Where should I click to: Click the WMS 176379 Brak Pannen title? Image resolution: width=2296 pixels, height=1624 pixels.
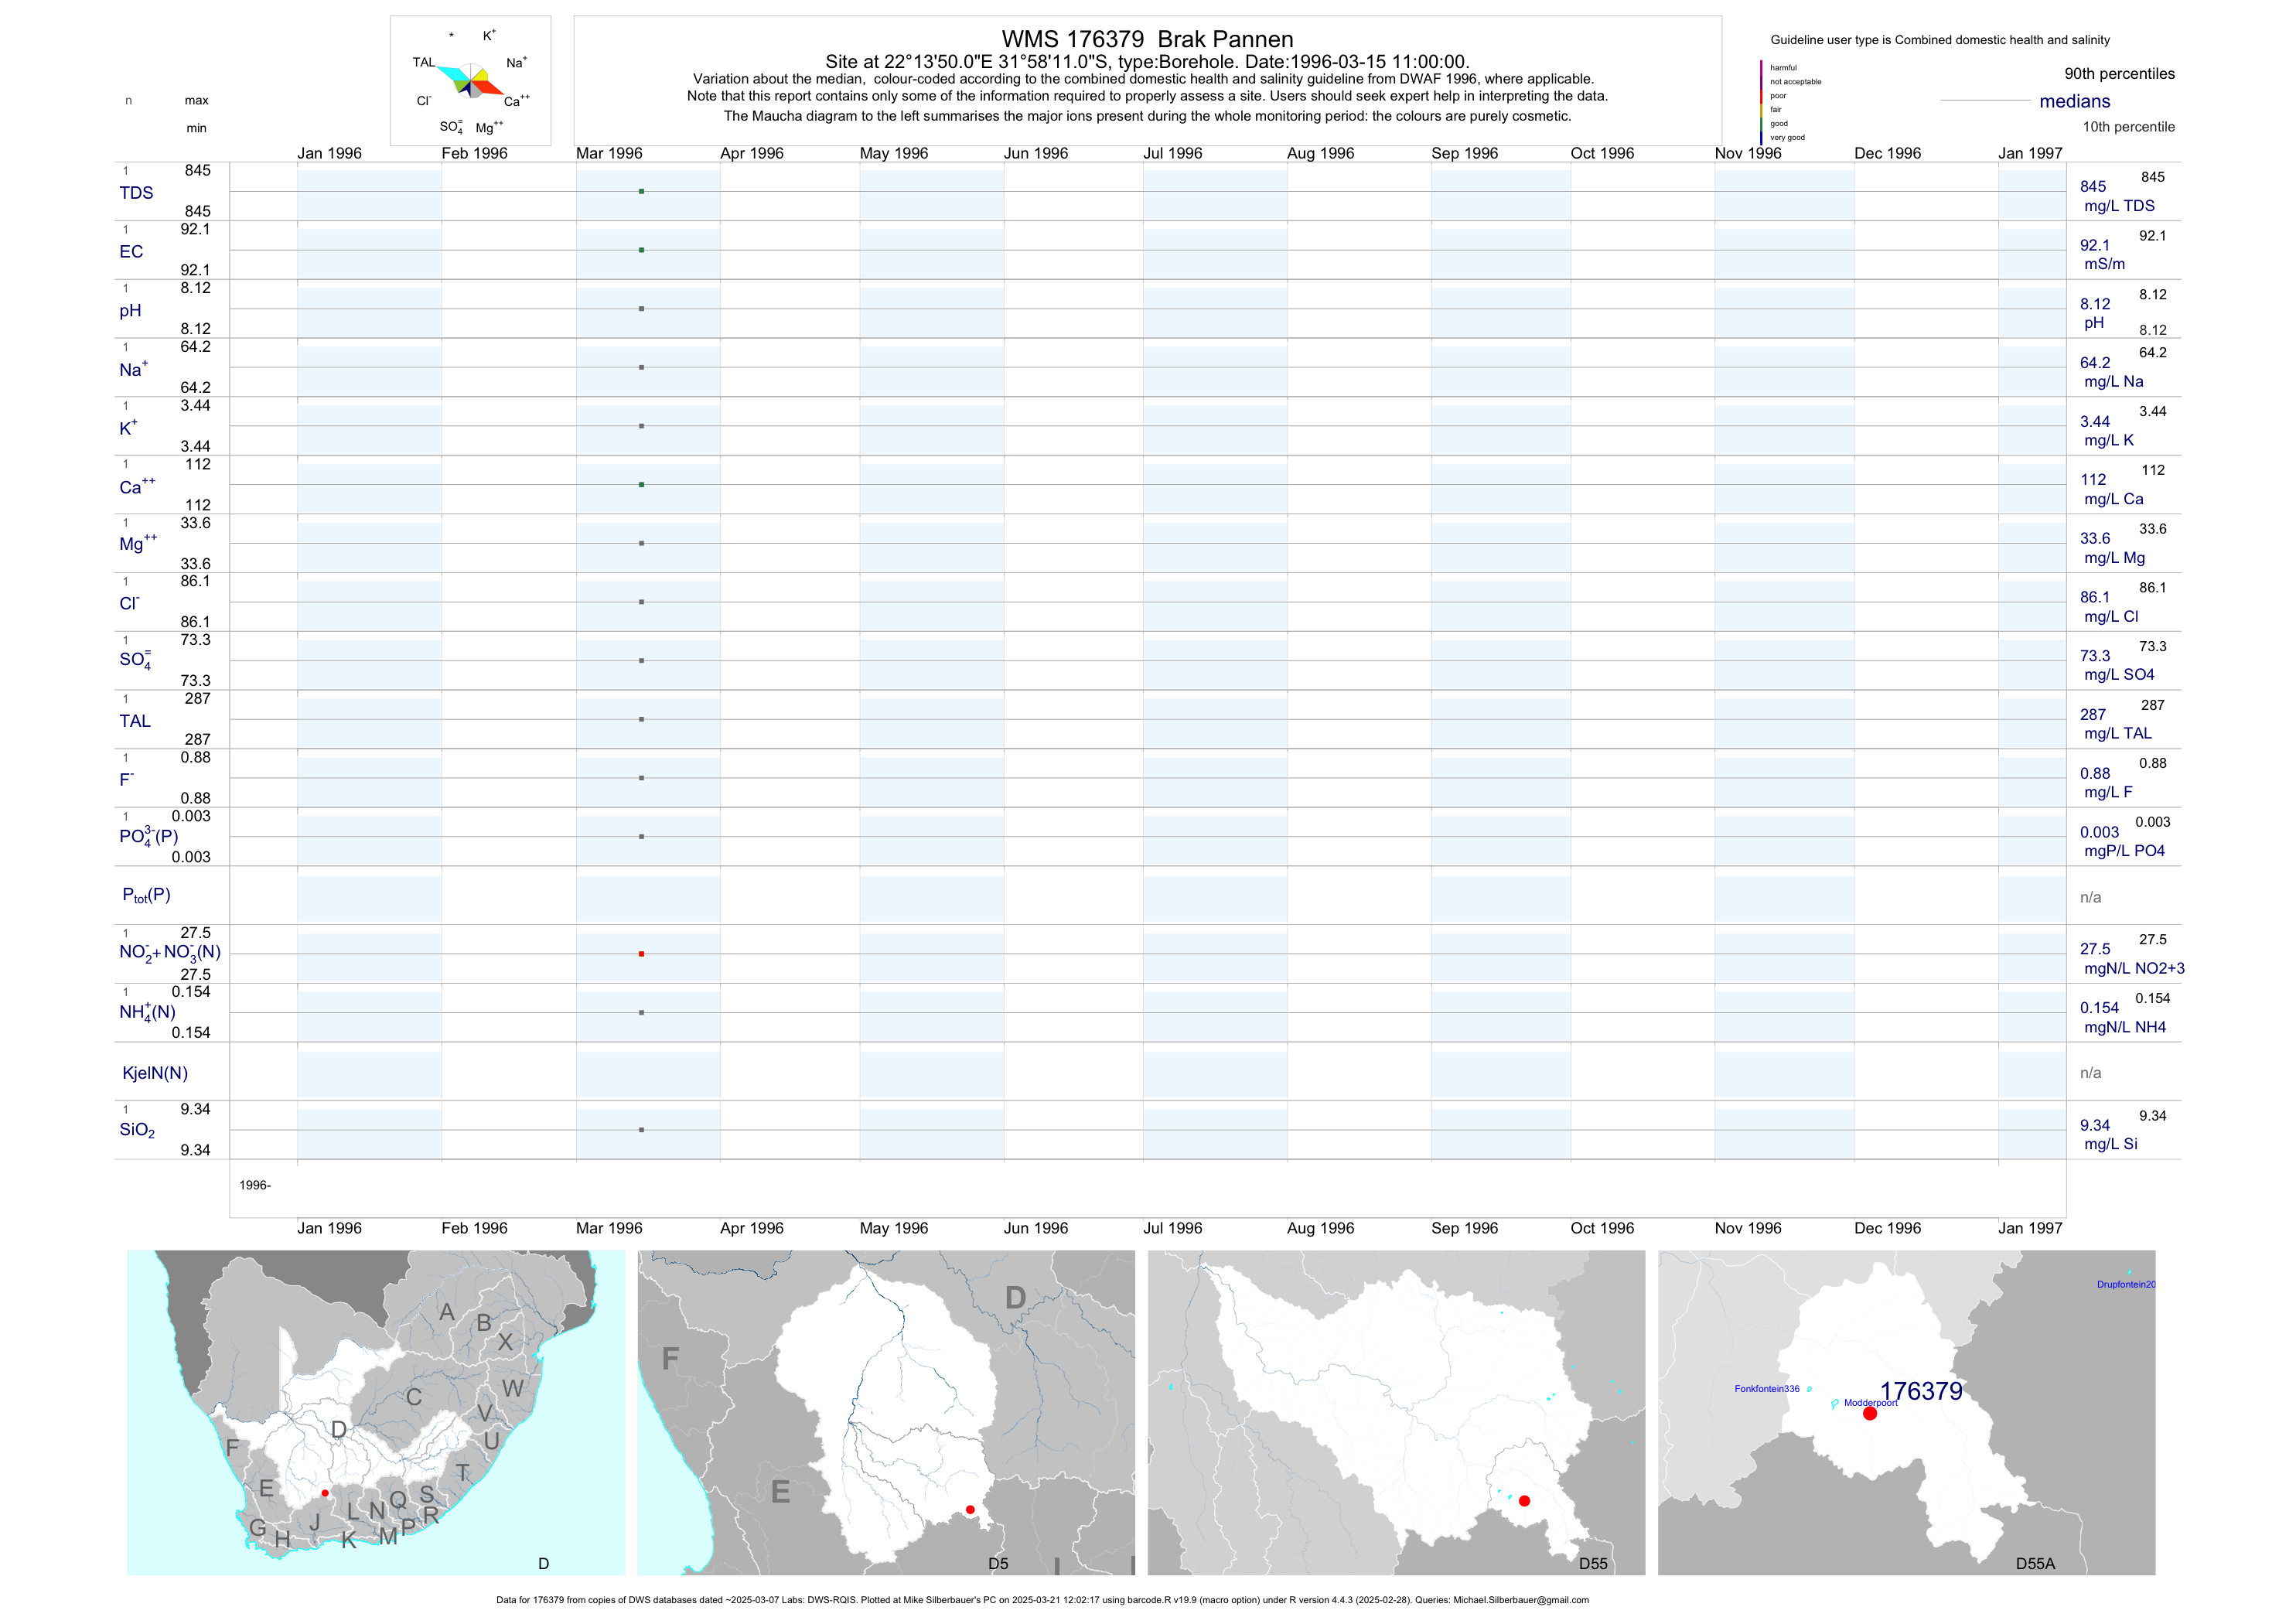pyautogui.click(x=1147, y=39)
